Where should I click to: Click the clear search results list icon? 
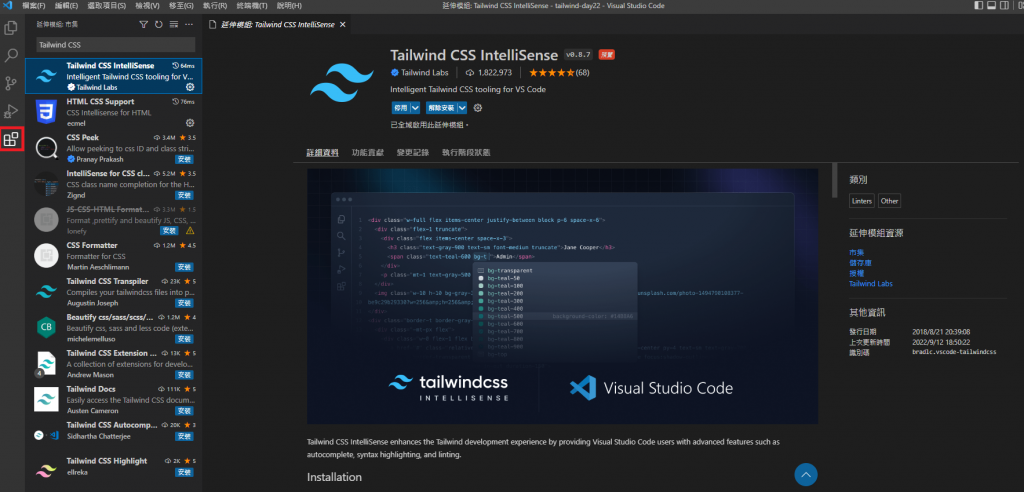coord(174,24)
